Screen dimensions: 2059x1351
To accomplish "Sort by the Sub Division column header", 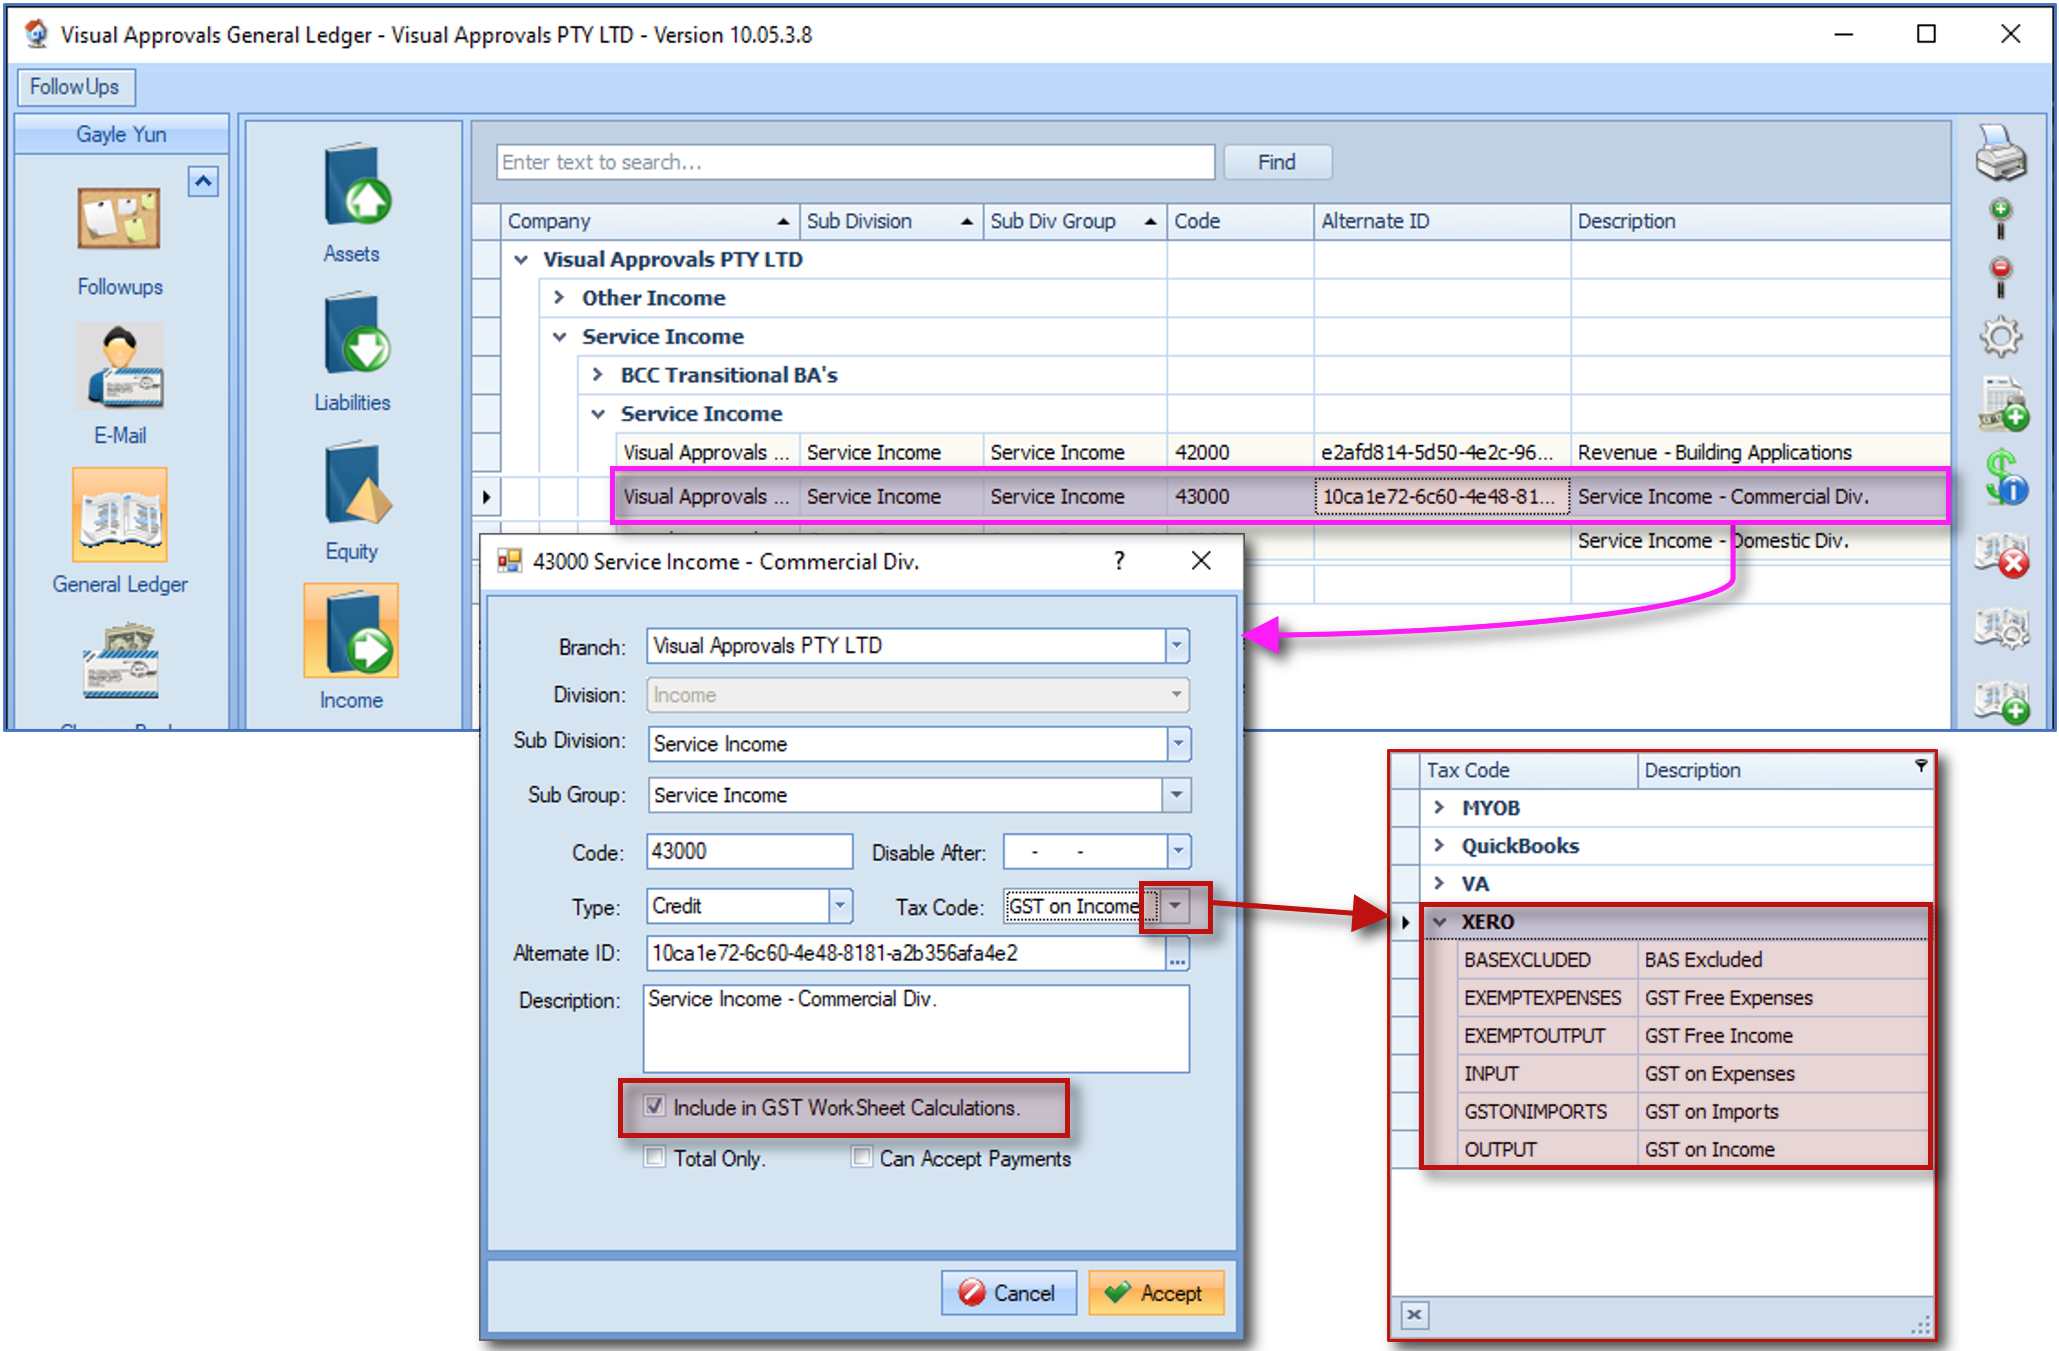I will tap(890, 221).
